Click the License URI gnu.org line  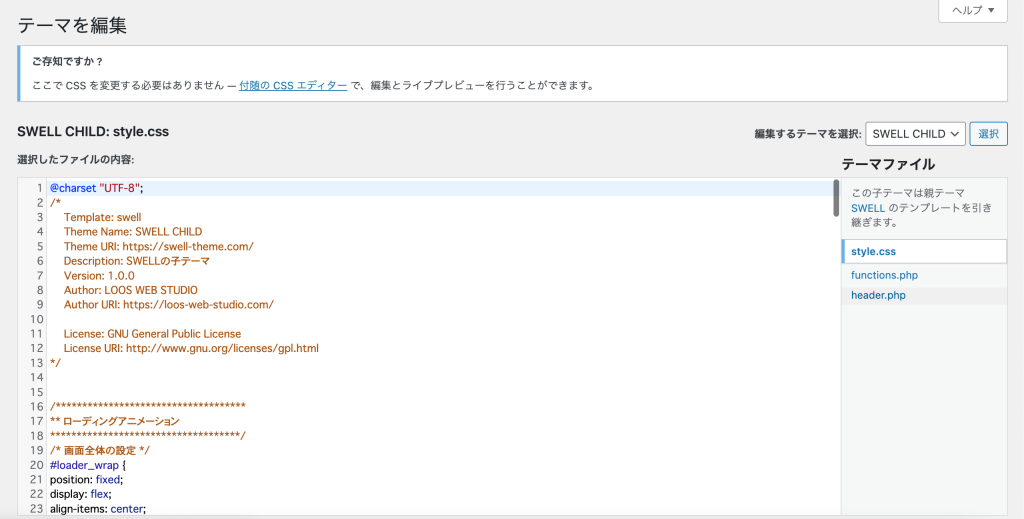coord(191,348)
